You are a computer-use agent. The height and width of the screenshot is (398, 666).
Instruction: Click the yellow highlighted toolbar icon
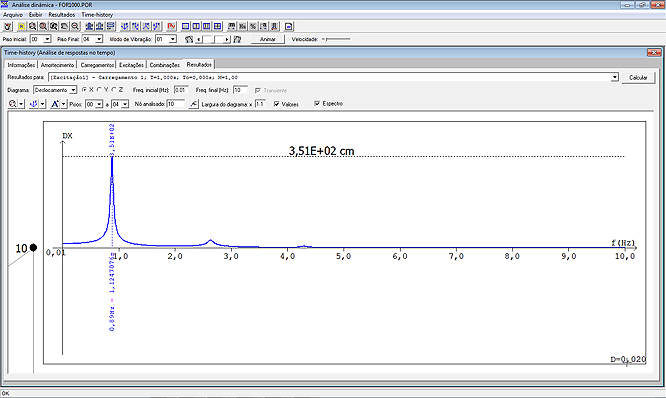point(21,26)
